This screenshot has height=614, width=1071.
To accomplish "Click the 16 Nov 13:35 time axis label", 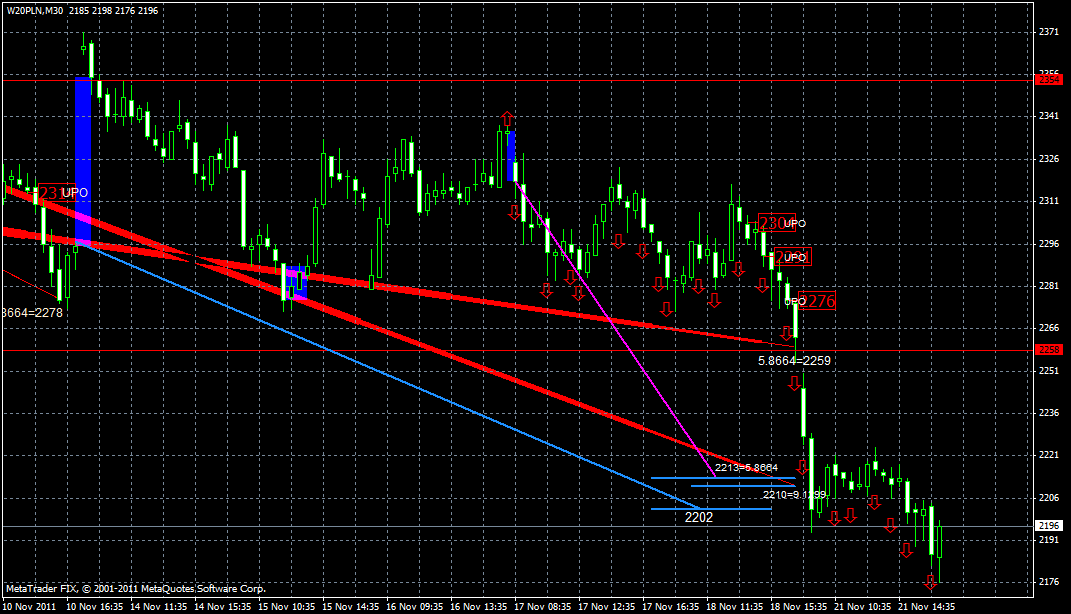I will click(x=479, y=606).
